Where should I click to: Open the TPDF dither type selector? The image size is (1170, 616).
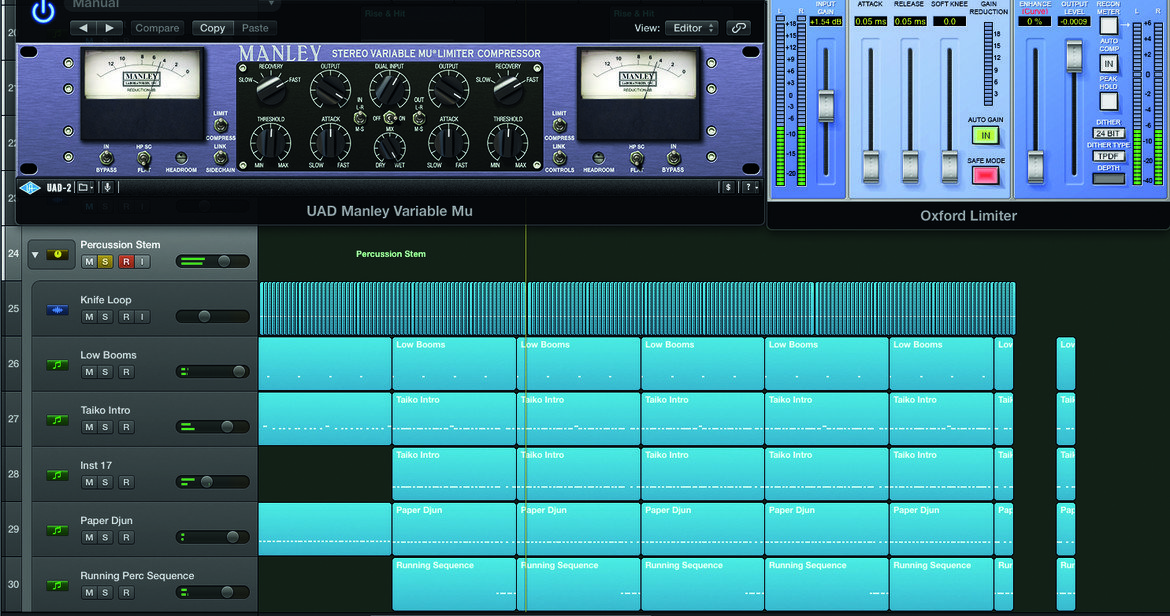point(1108,156)
